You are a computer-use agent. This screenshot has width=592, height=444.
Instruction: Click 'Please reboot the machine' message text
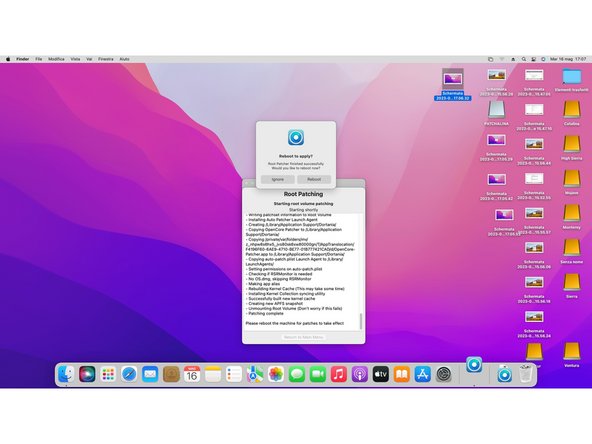point(294,324)
